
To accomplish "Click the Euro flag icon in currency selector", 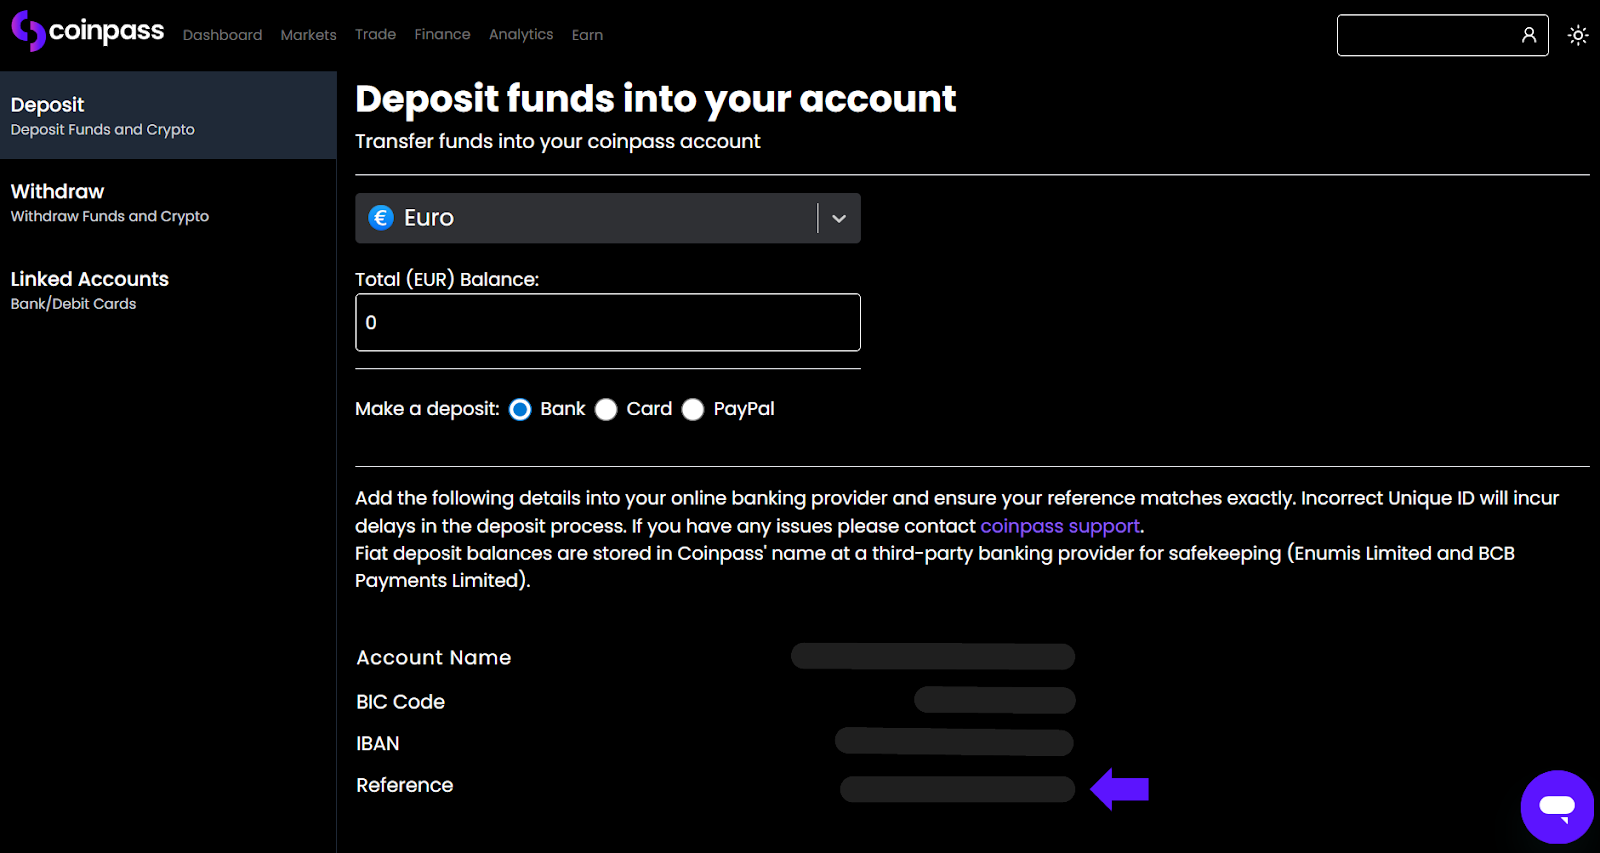I will point(381,217).
